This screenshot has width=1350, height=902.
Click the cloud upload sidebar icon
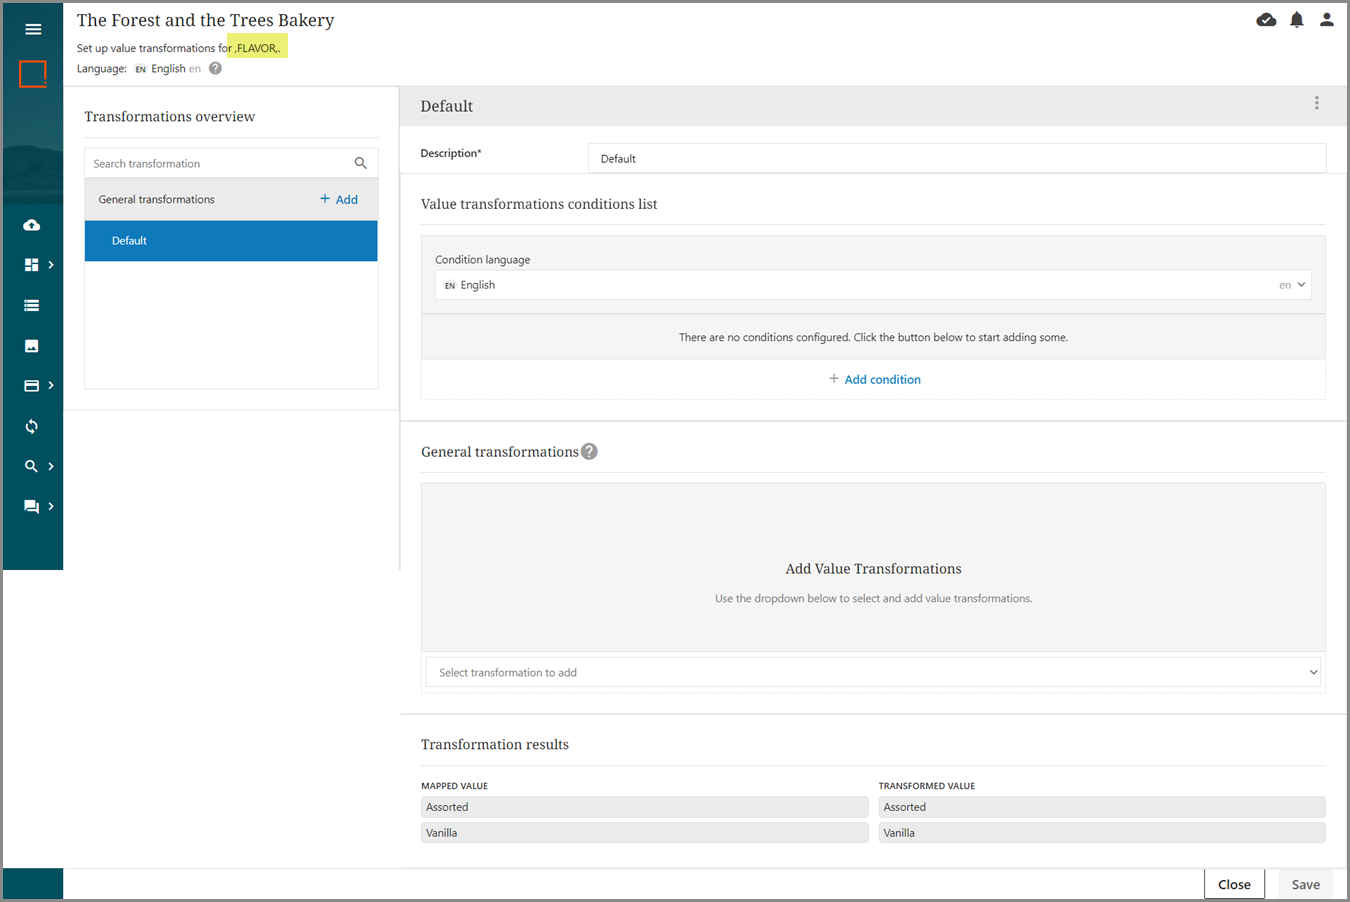click(32, 225)
